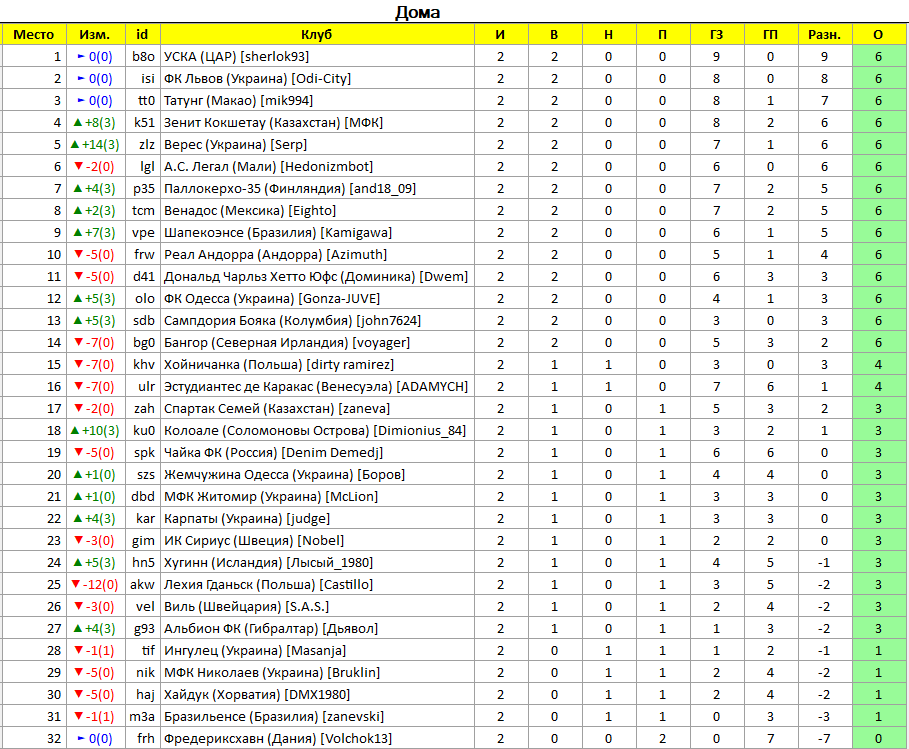
Task: Select club 'А.С. Легал (Мали) [Hedonizmbot]'
Action: 268,167
